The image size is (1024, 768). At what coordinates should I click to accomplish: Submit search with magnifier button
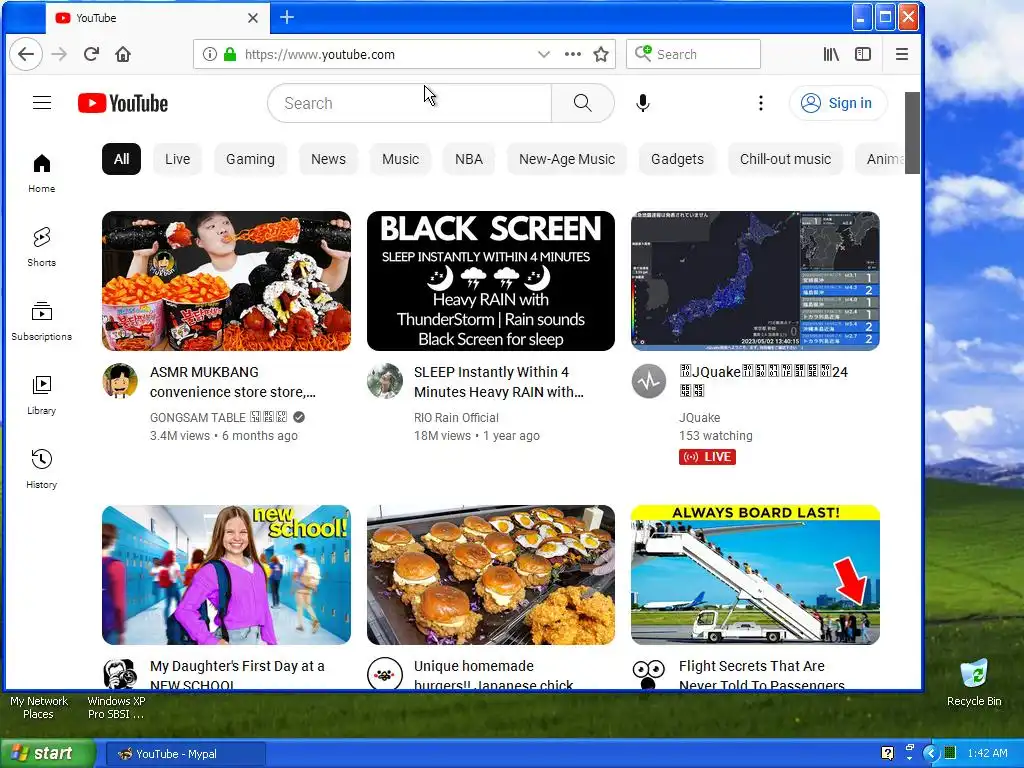(583, 103)
